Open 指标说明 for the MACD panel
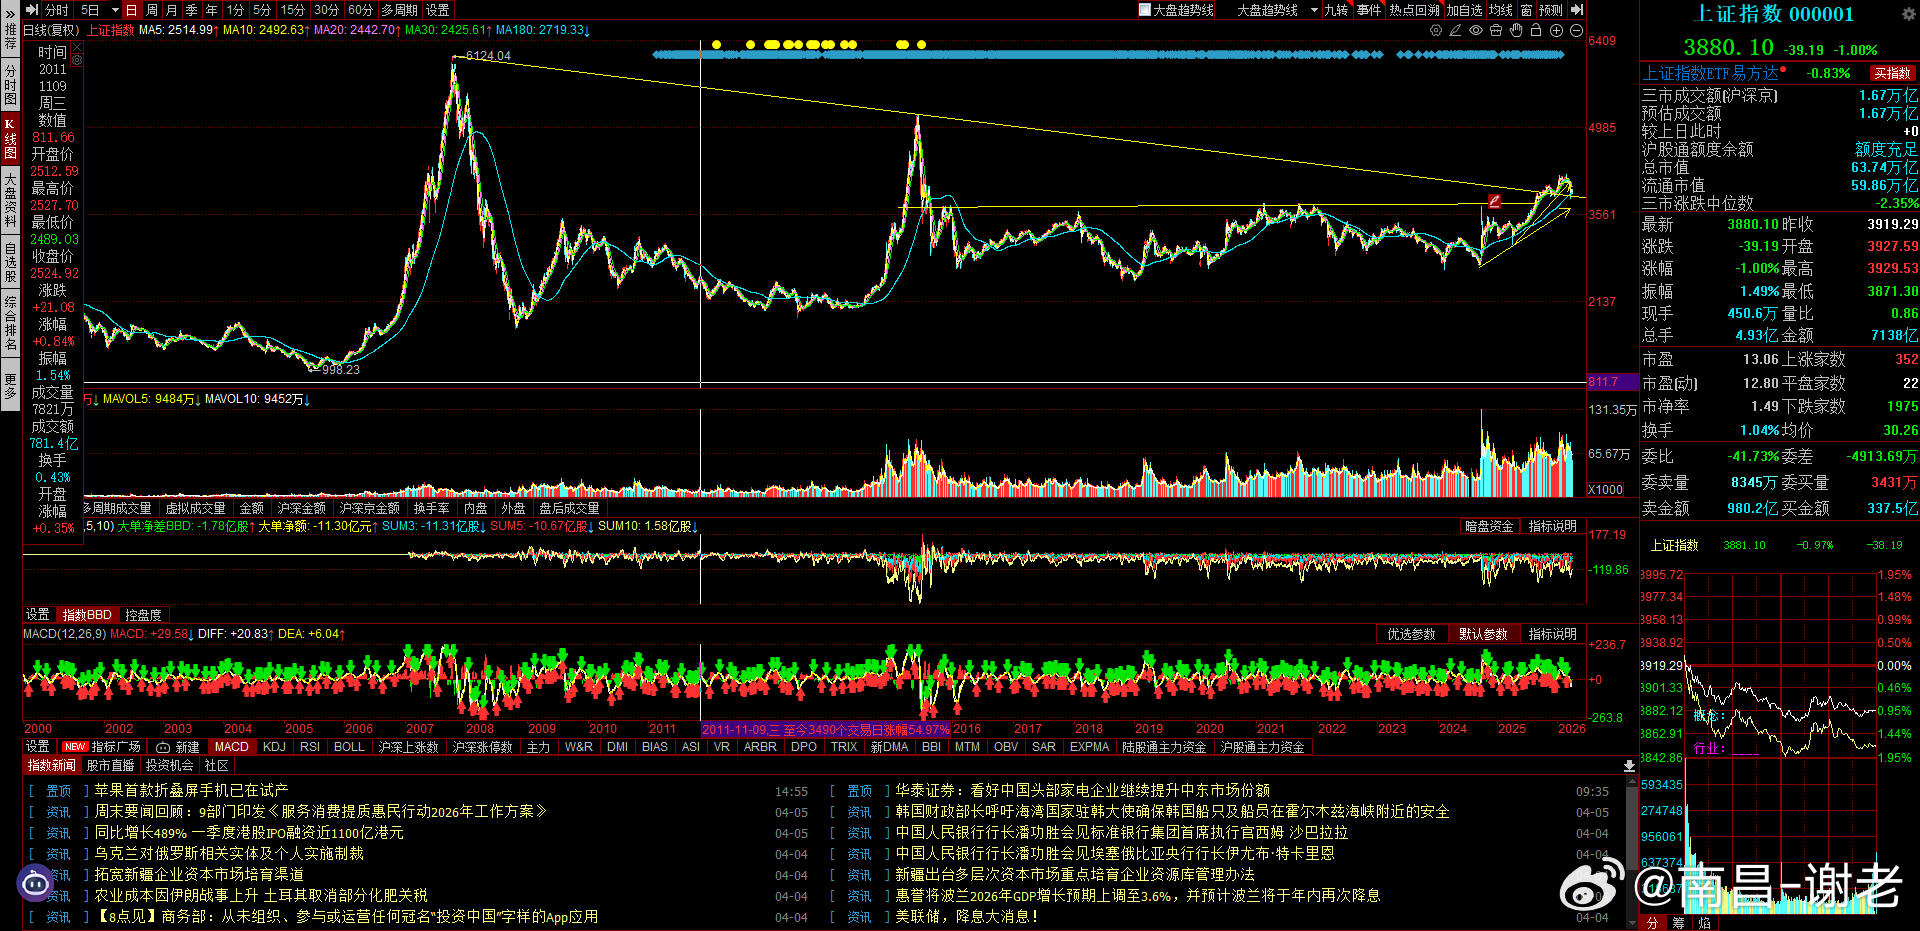 coord(1552,634)
